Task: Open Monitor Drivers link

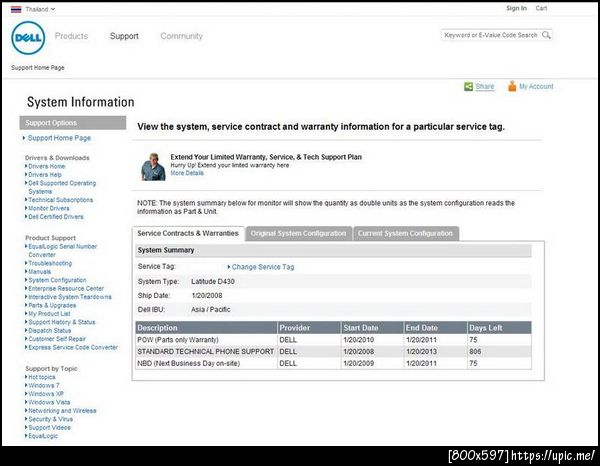Action: 49,209
